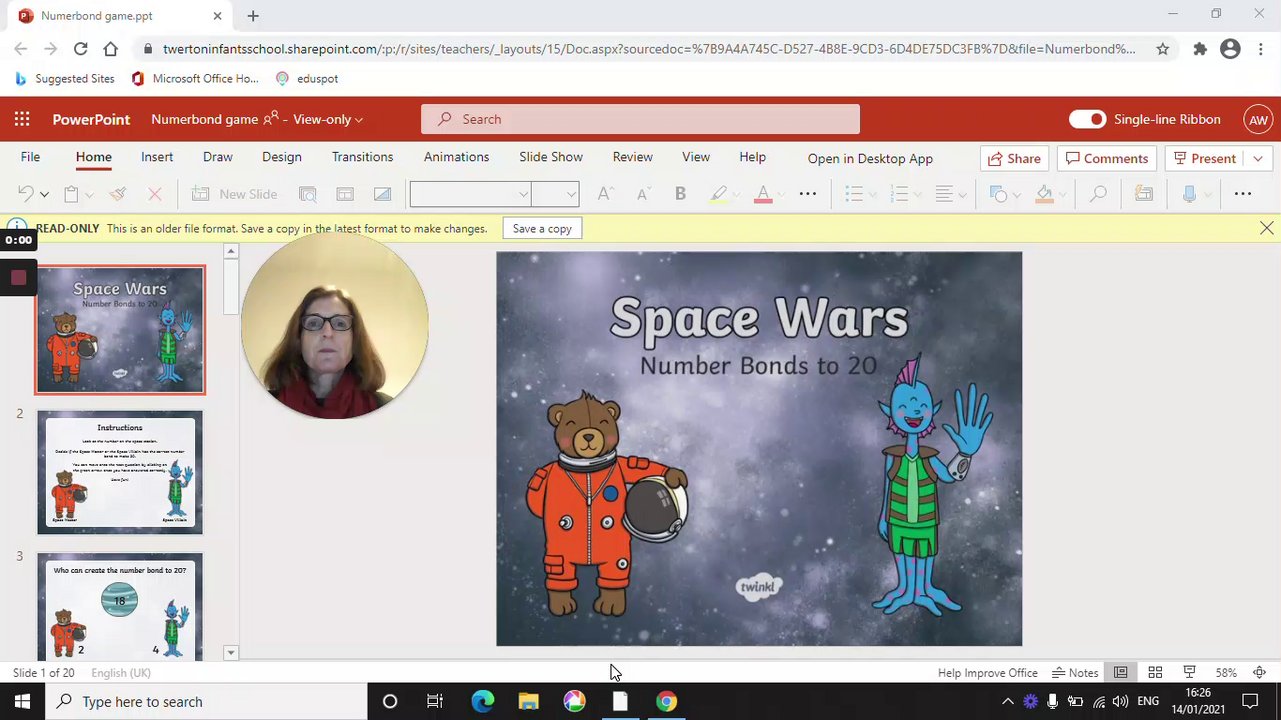This screenshot has height=720, width=1281.
Task: Apply the text highlight colour pen
Action: click(718, 194)
